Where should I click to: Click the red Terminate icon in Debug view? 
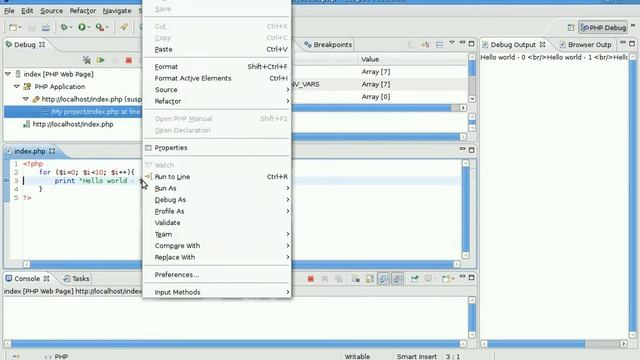(129, 60)
